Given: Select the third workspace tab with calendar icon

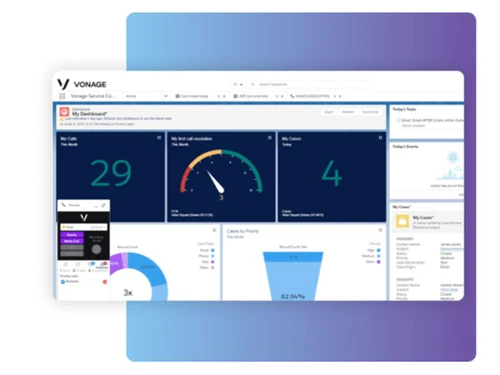Looking at the screenshot, I should (x=251, y=96).
